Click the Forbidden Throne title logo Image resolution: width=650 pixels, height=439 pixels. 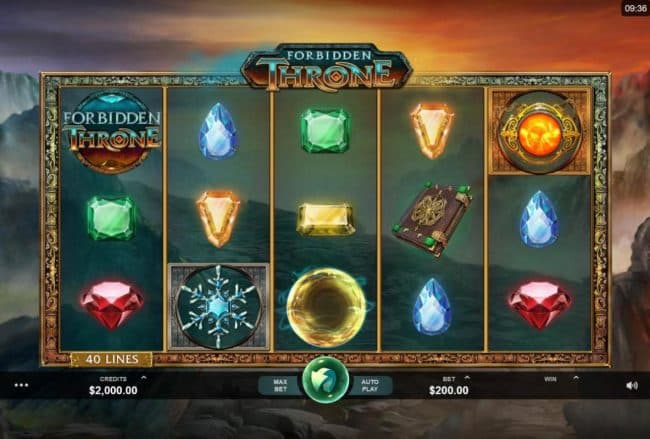[x=326, y=67]
